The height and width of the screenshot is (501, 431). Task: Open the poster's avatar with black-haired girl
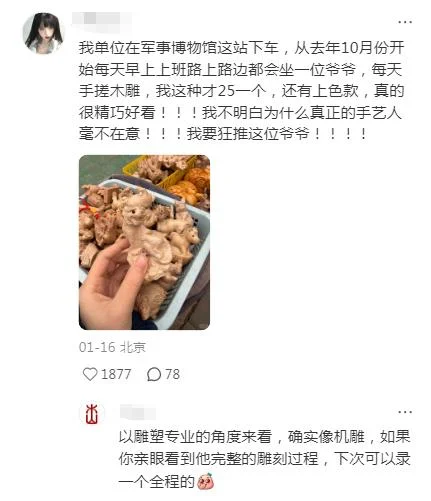(43, 33)
